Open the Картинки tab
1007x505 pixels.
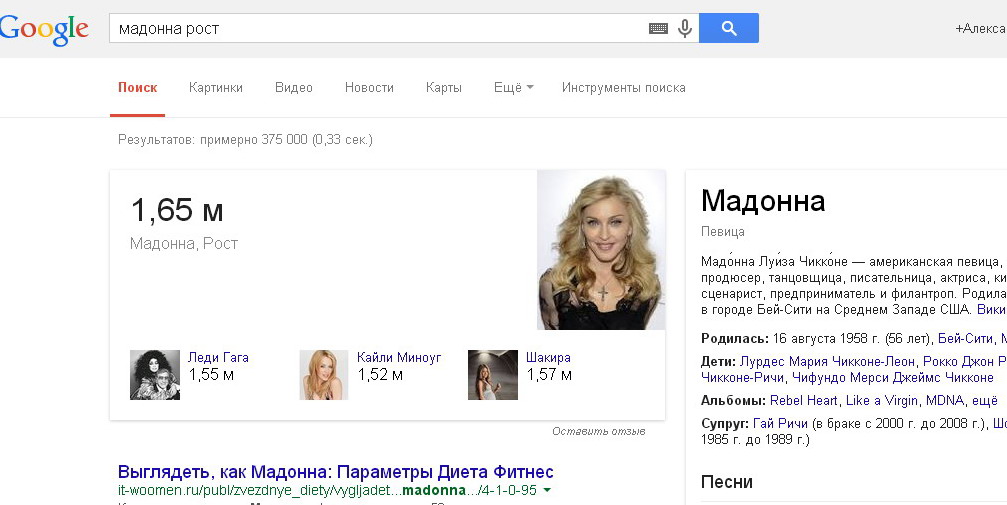[x=216, y=88]
